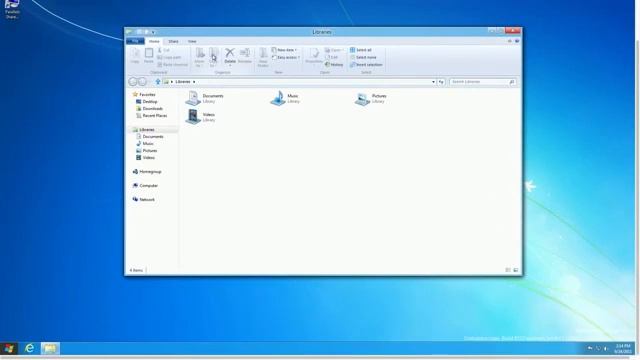Switch to the View ribbon tab
The image size is (640, 360).
[x=192, y=41]
